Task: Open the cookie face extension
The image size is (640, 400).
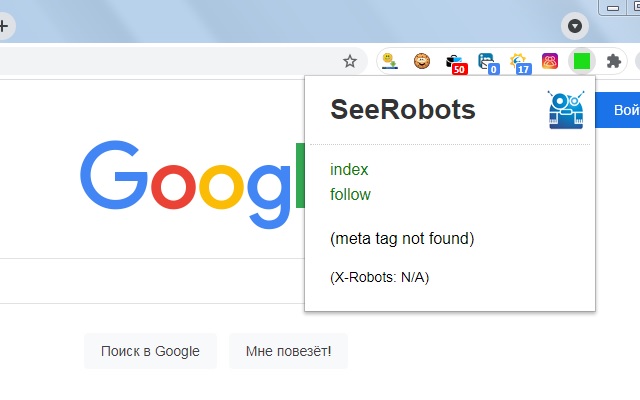Action: 423,61
